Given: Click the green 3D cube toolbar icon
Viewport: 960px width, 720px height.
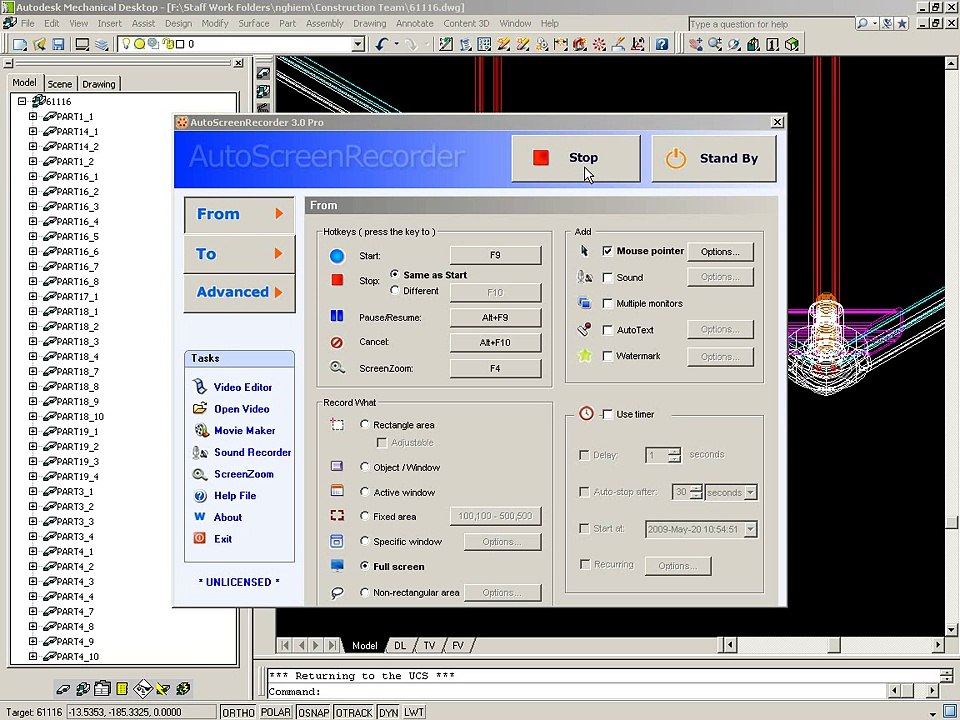Looking at the screenshot, I should (792, 44).
